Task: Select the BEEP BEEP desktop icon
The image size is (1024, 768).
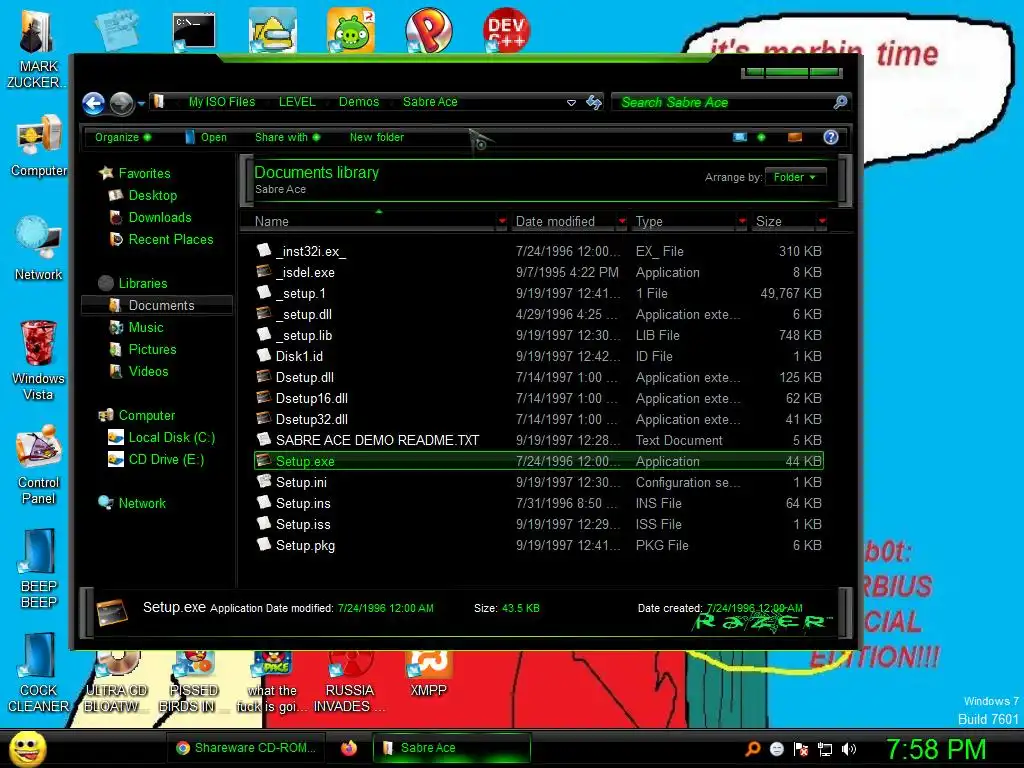Action: tap(39, 569)
